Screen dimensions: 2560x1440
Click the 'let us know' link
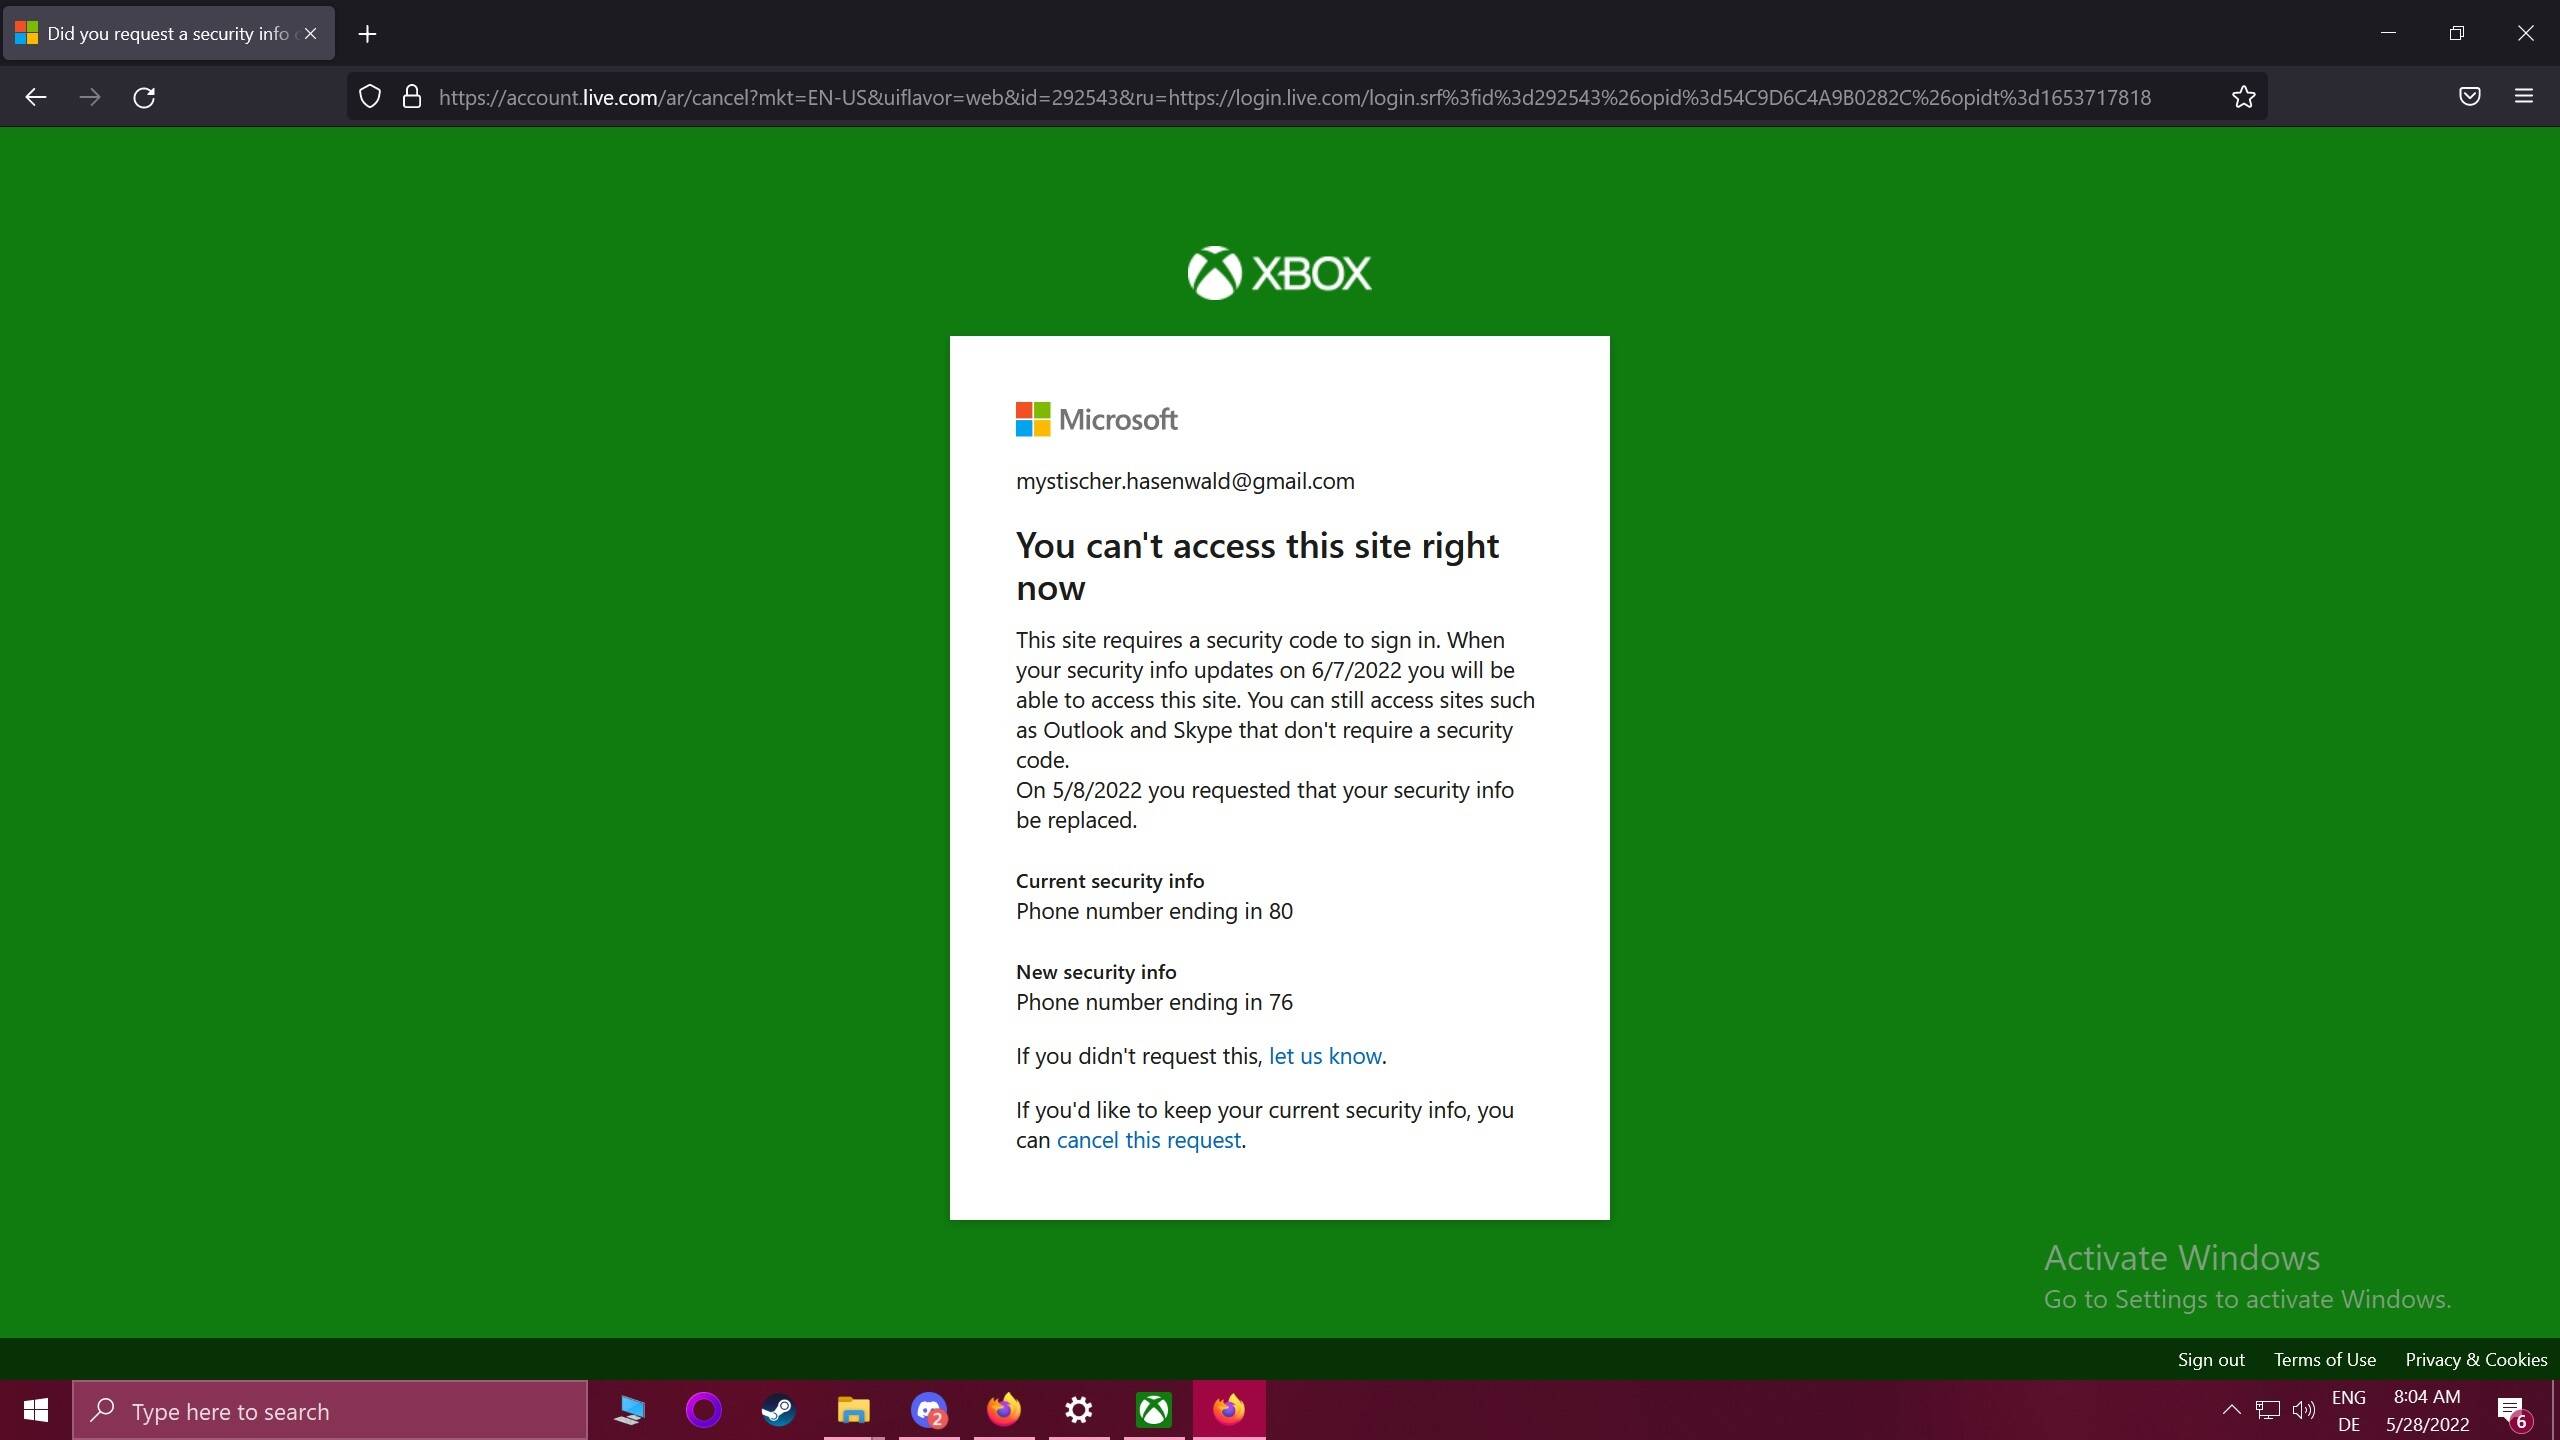coord(1324,1056)
